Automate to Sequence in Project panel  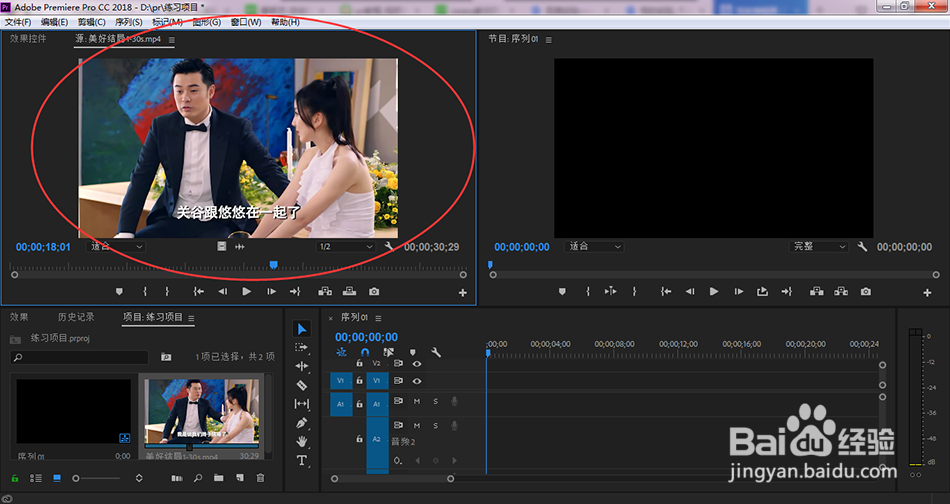pos(177,478)
